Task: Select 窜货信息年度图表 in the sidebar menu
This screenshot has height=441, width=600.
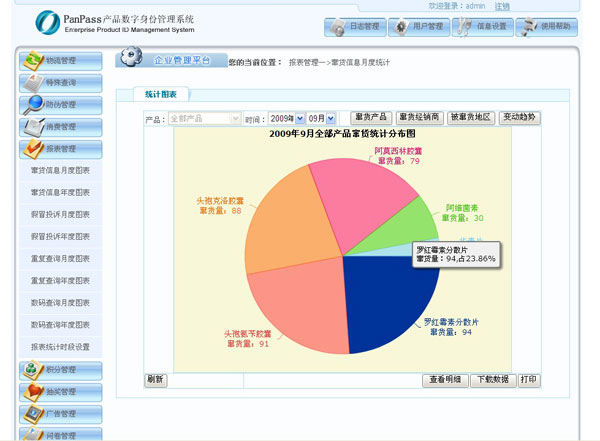Action: (60, 192)
